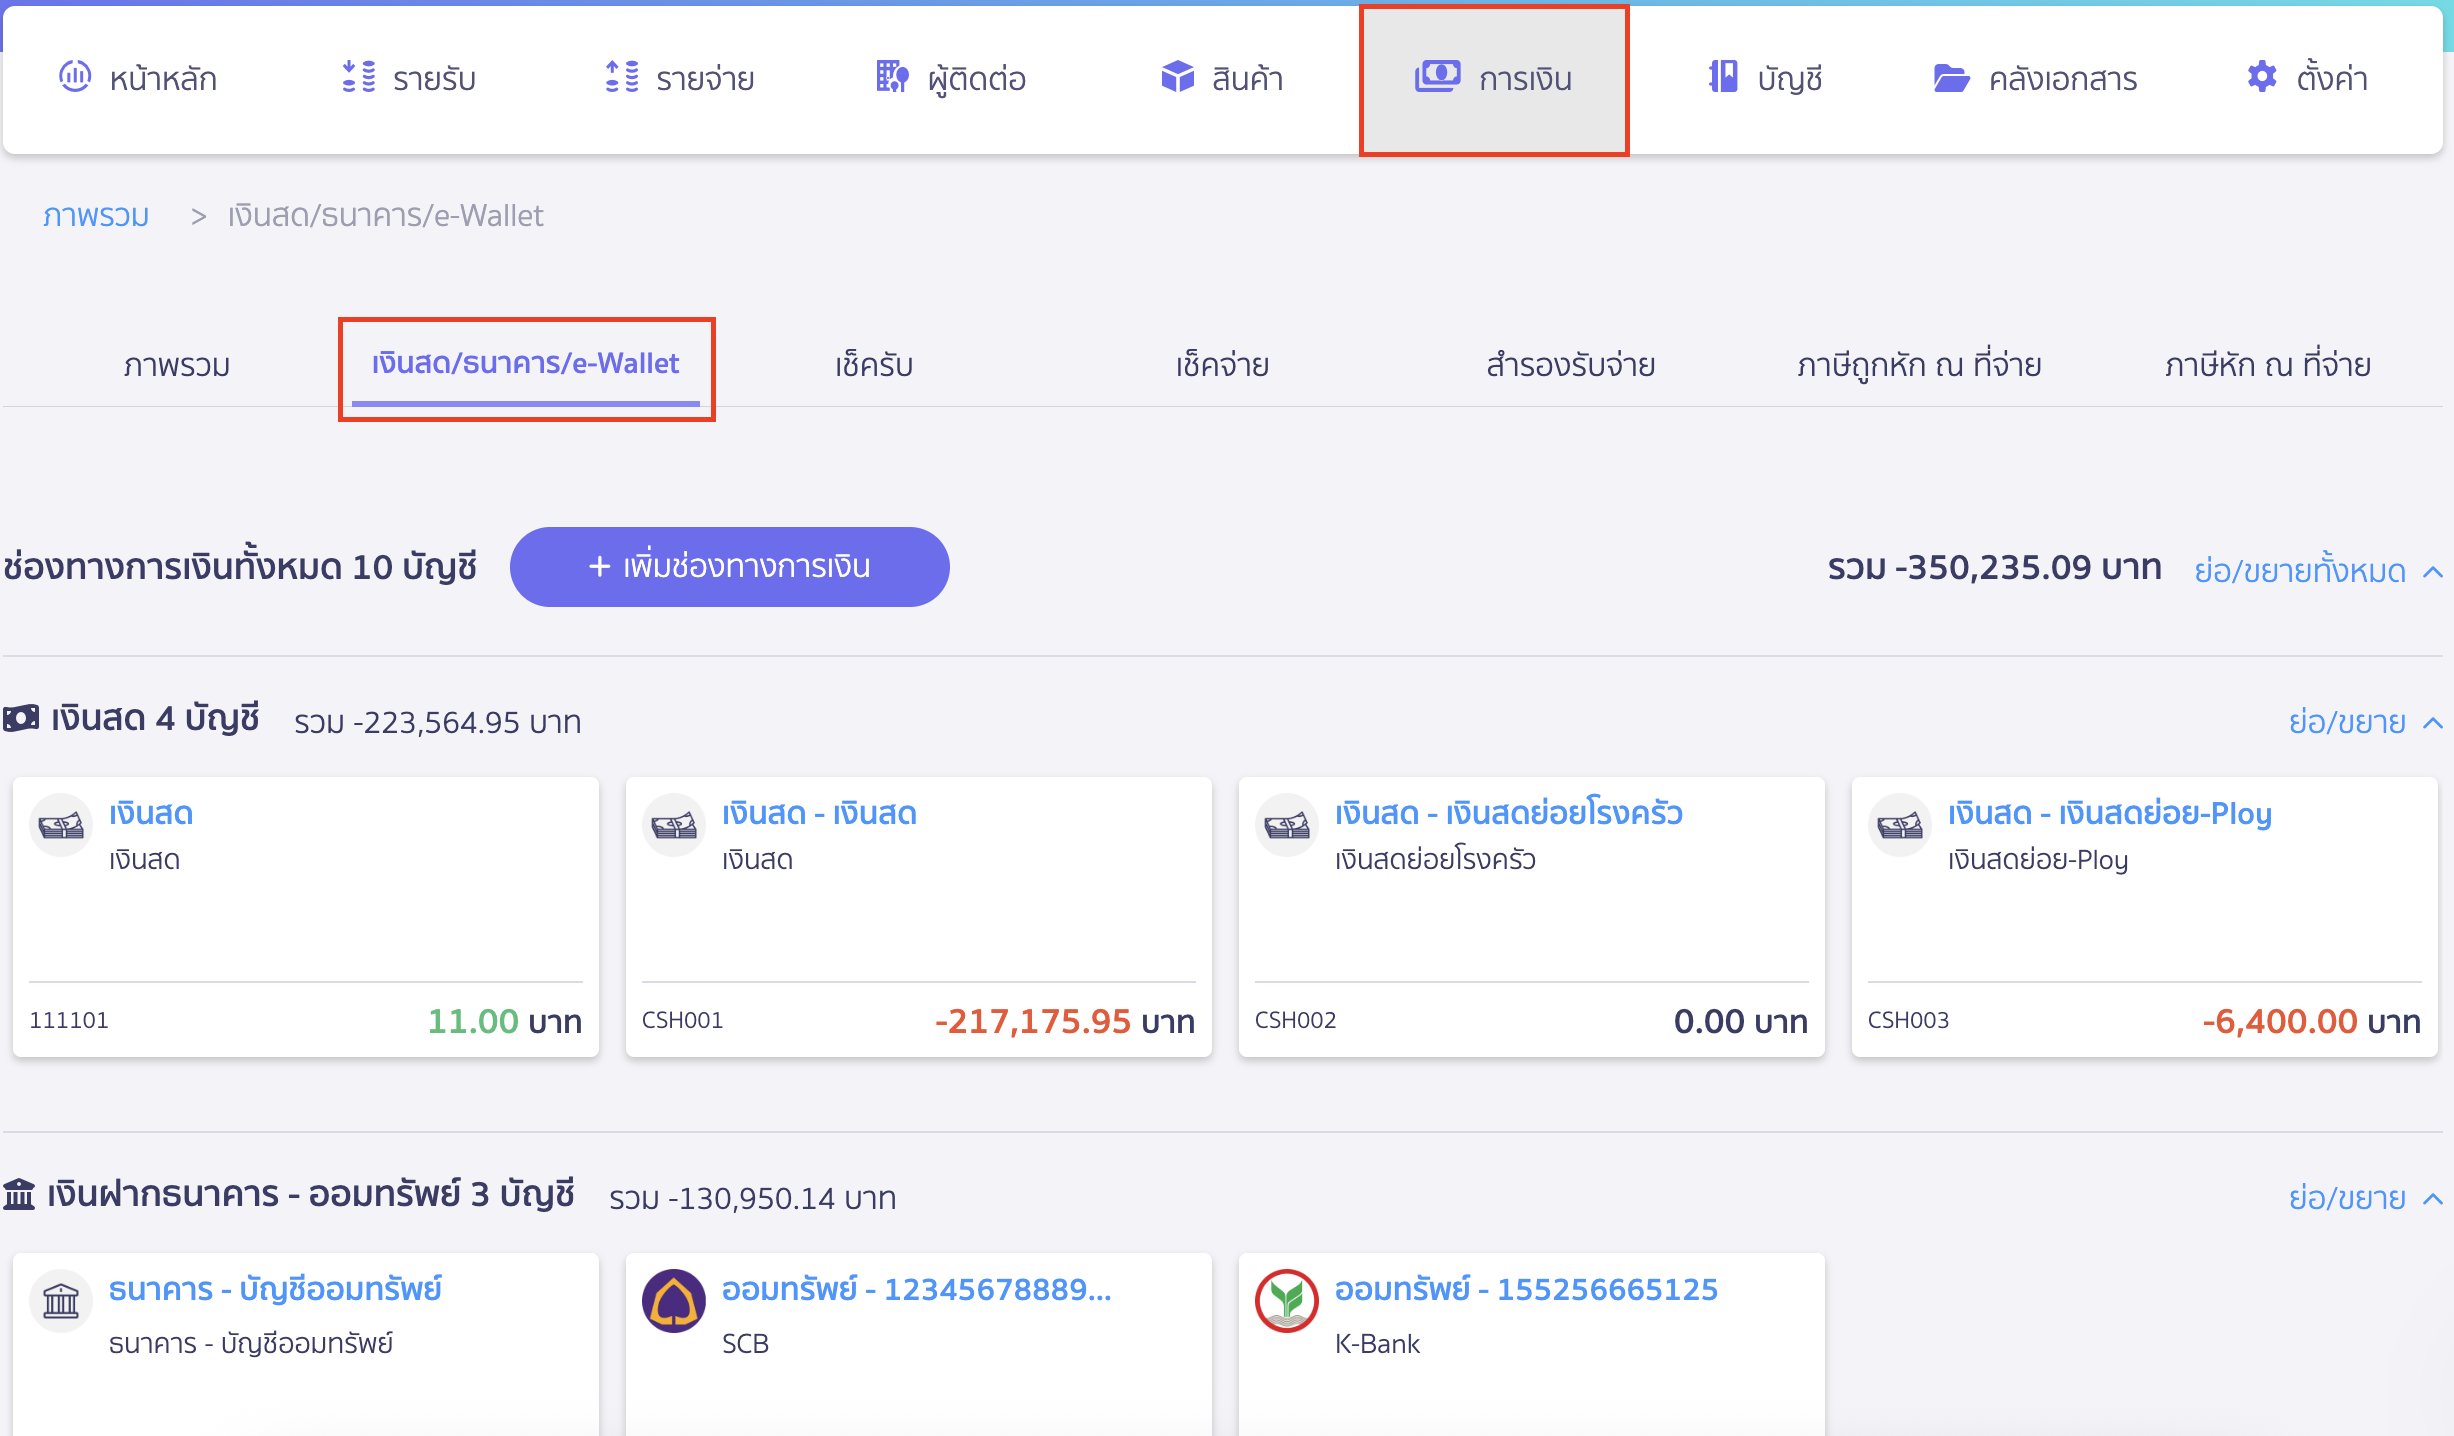
Task: Click the contacts building icon beside ผู้ติดต่อ
Action: click(892, 77)
